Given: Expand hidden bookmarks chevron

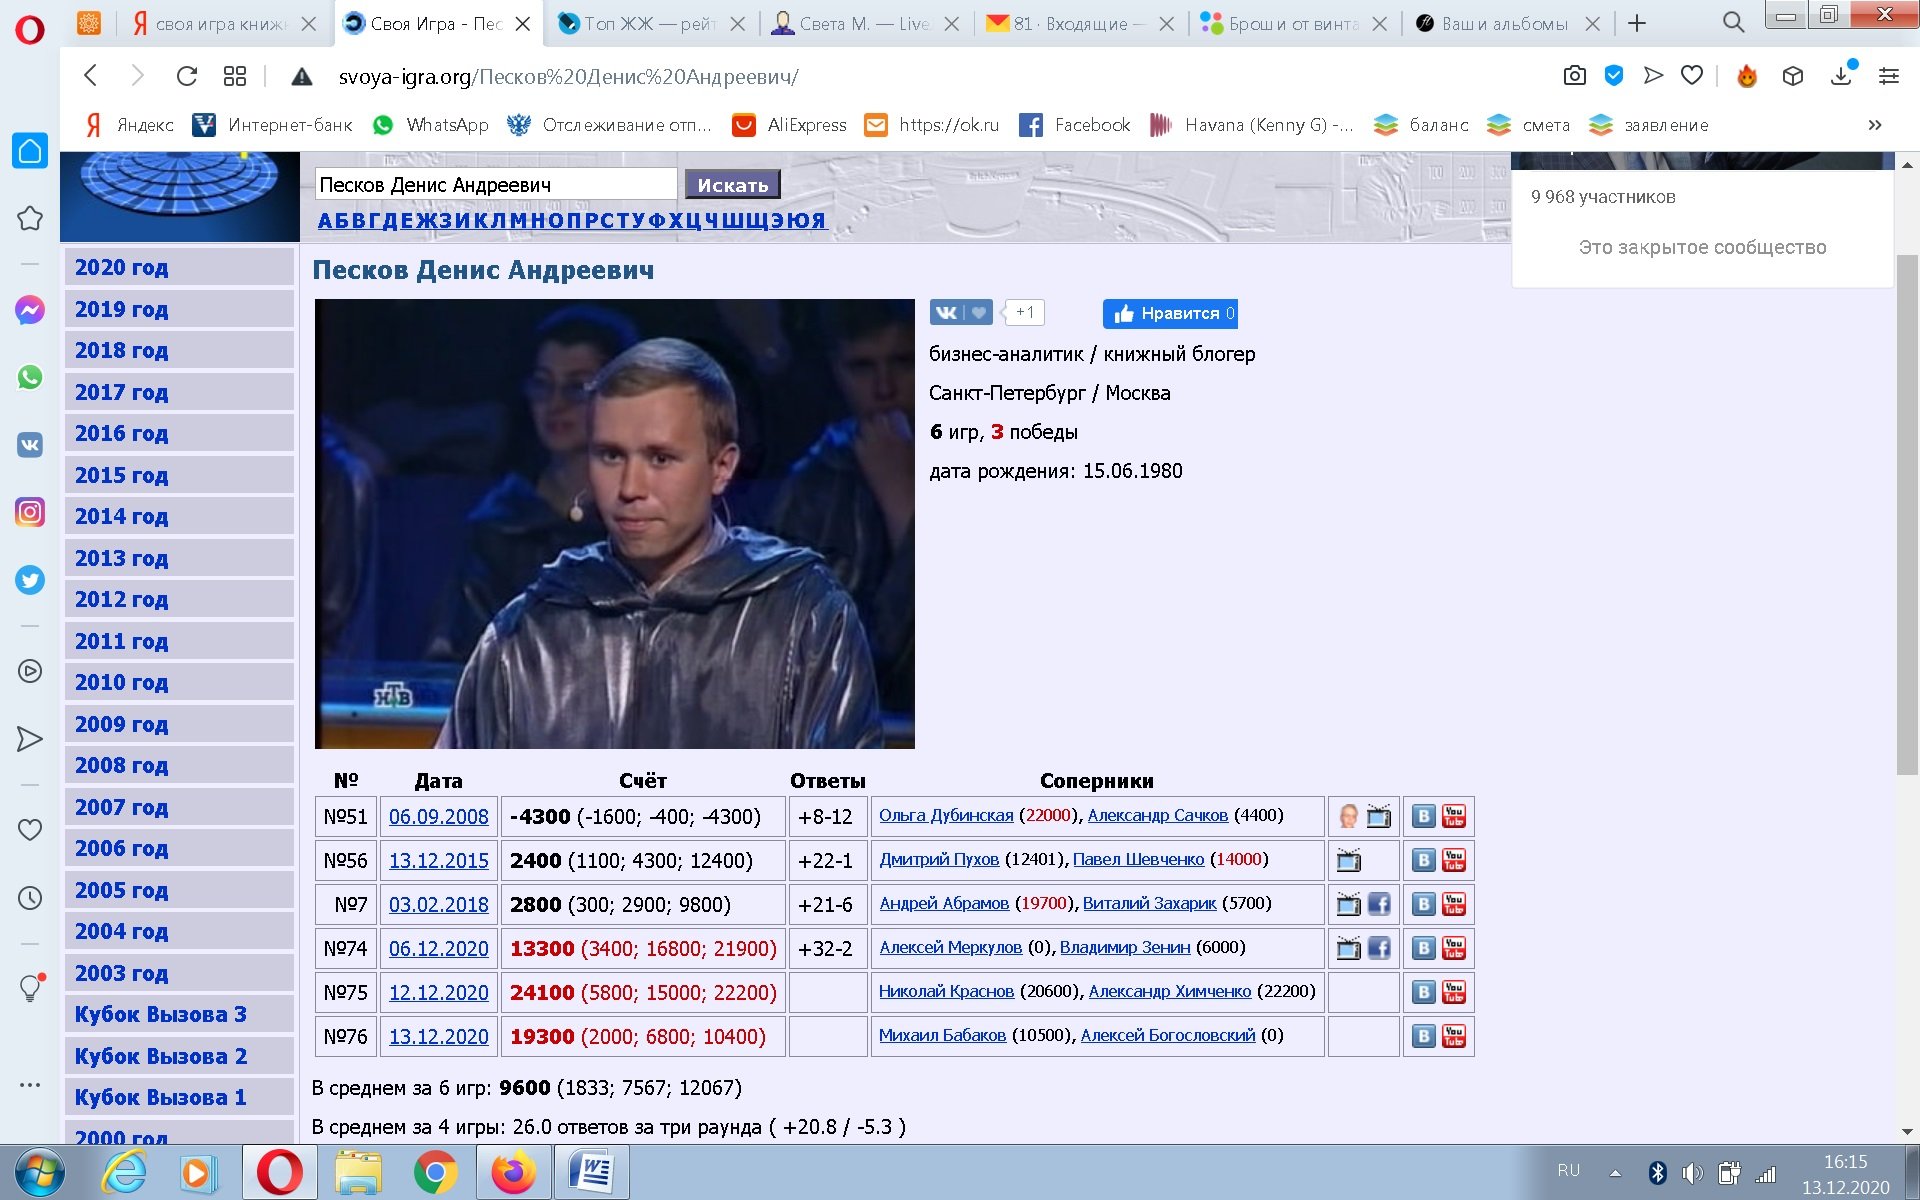Looking at the screenshot, I should coord(1874,125).
